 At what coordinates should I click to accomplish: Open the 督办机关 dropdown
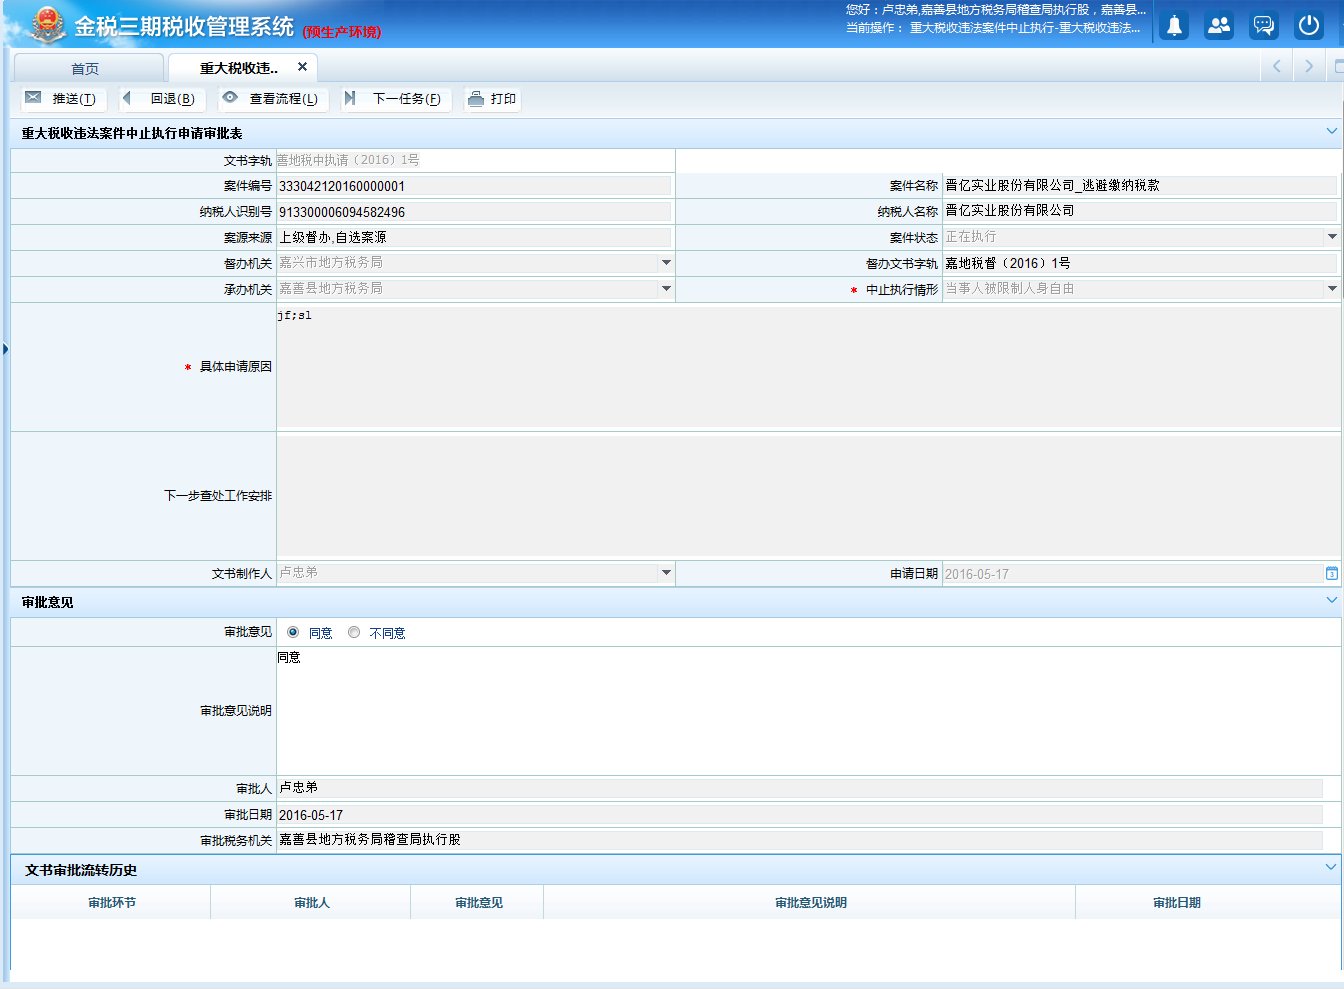point(666,263)
